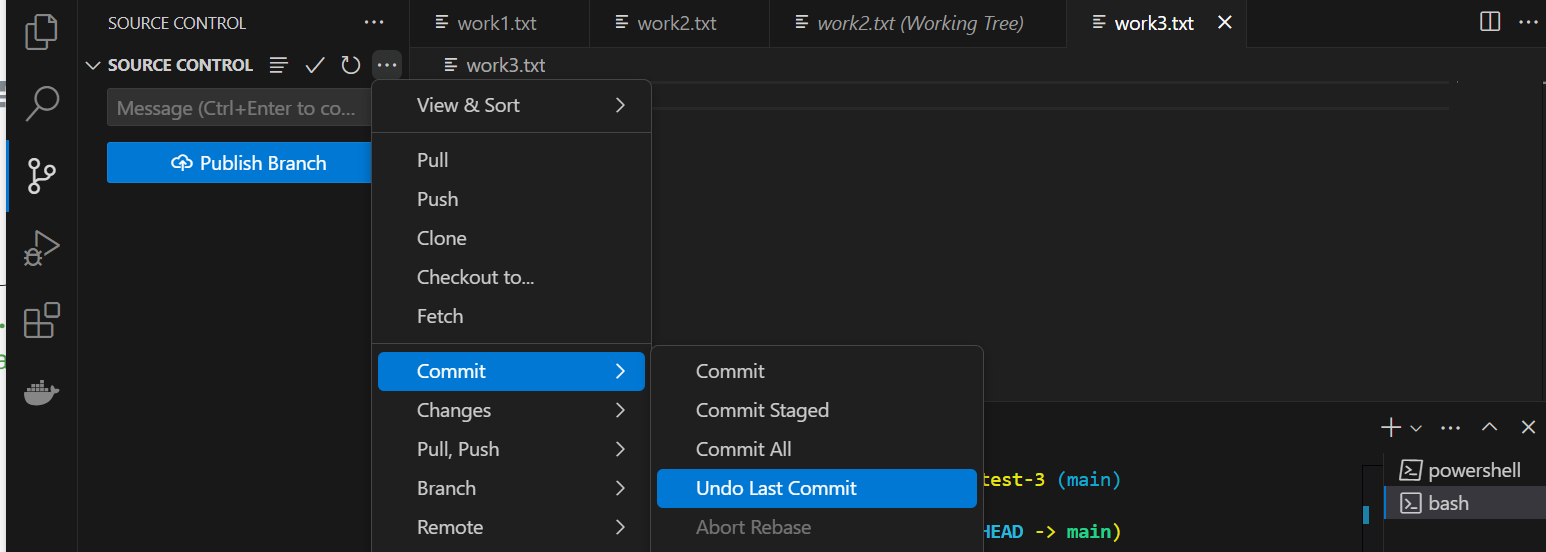This screenshot has height=552, width=1546.
Task: Select the powershell terminal in the list
Action: [1473, 470]
